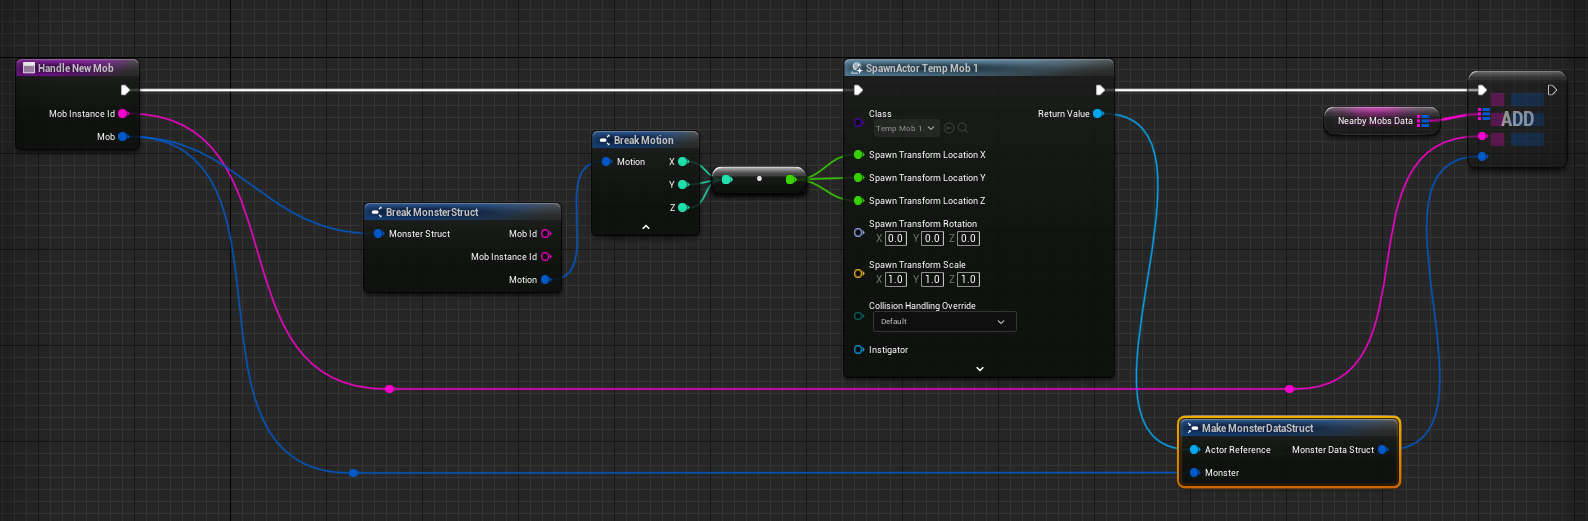Click Rotation X value field
The image size is (1588, 521).
(x=895, y=239)
